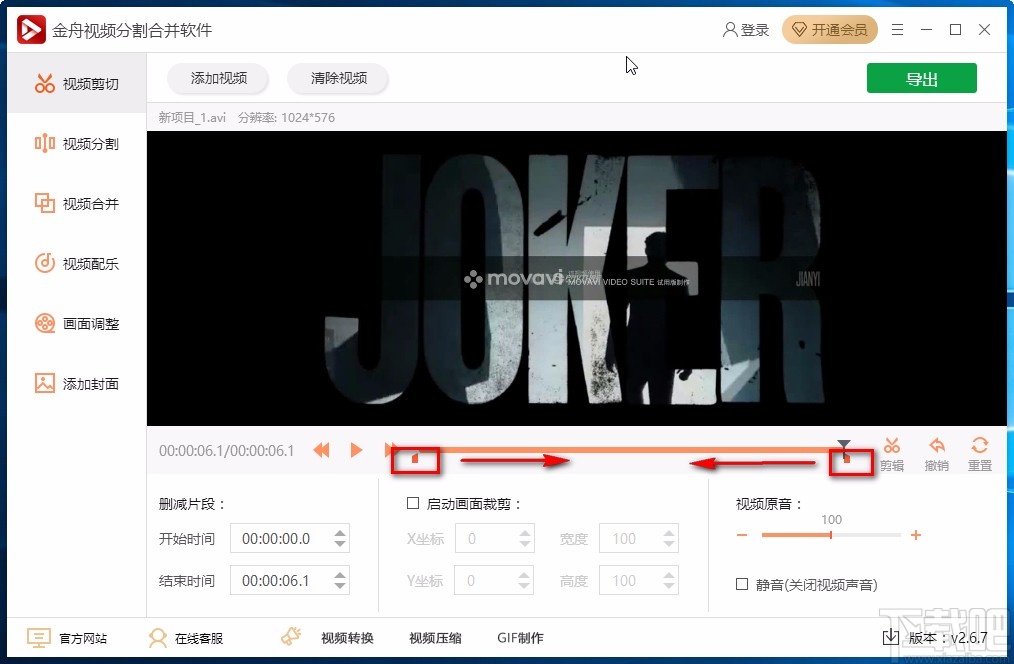
Task: Click the timeline end marker
Action: (847, 459)
